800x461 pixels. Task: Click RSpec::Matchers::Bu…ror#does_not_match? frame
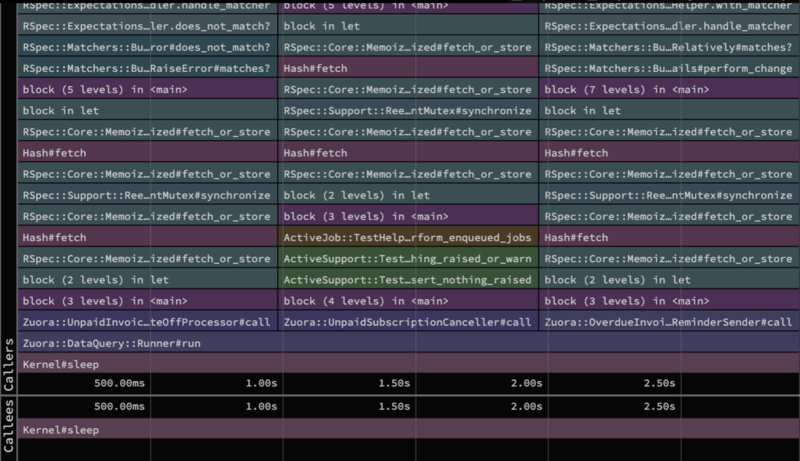coord(147,47)
